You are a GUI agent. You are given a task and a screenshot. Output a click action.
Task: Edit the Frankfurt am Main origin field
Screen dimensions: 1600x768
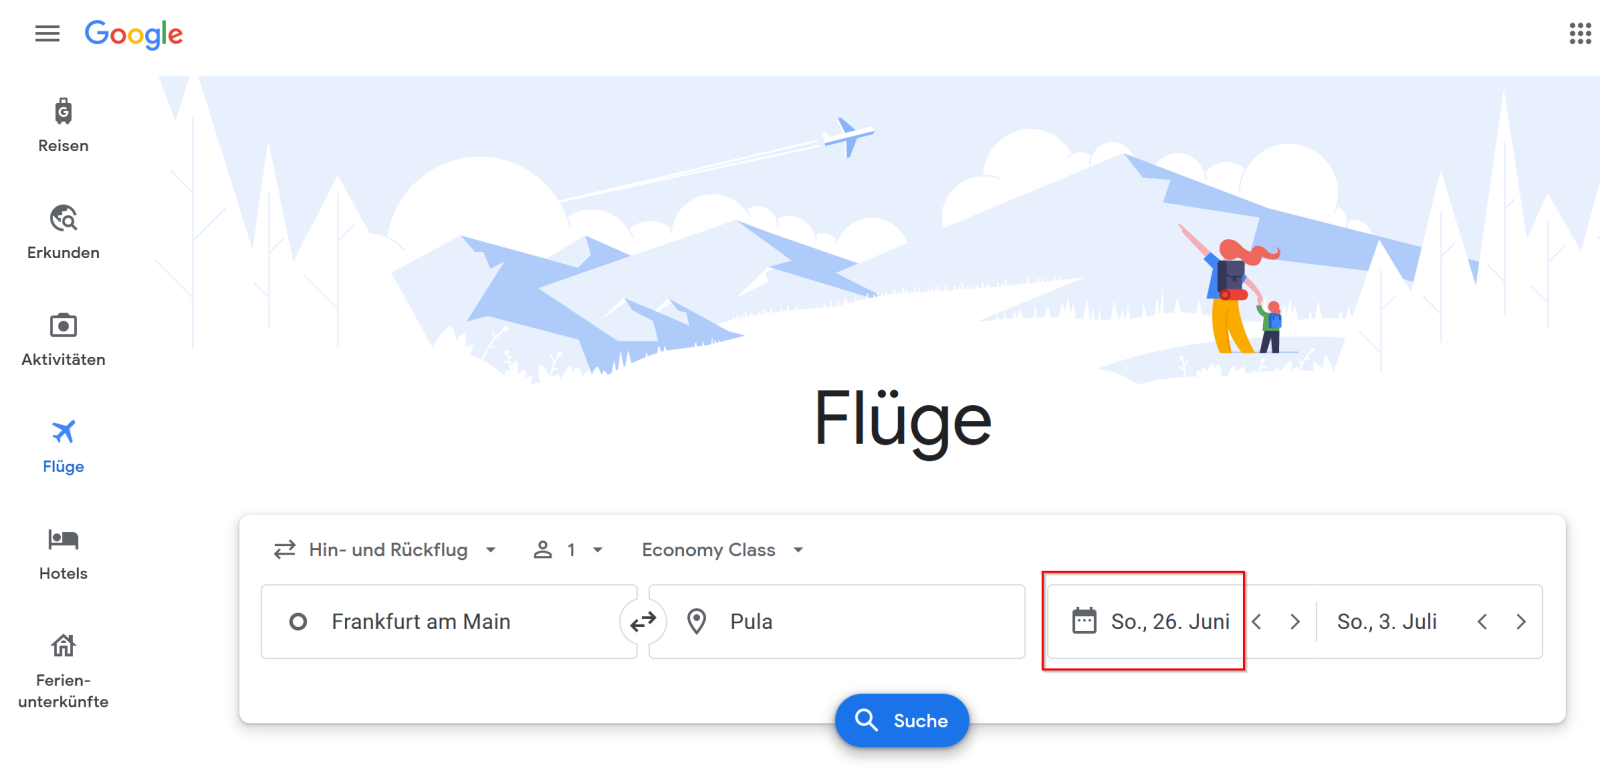point(449,621)
